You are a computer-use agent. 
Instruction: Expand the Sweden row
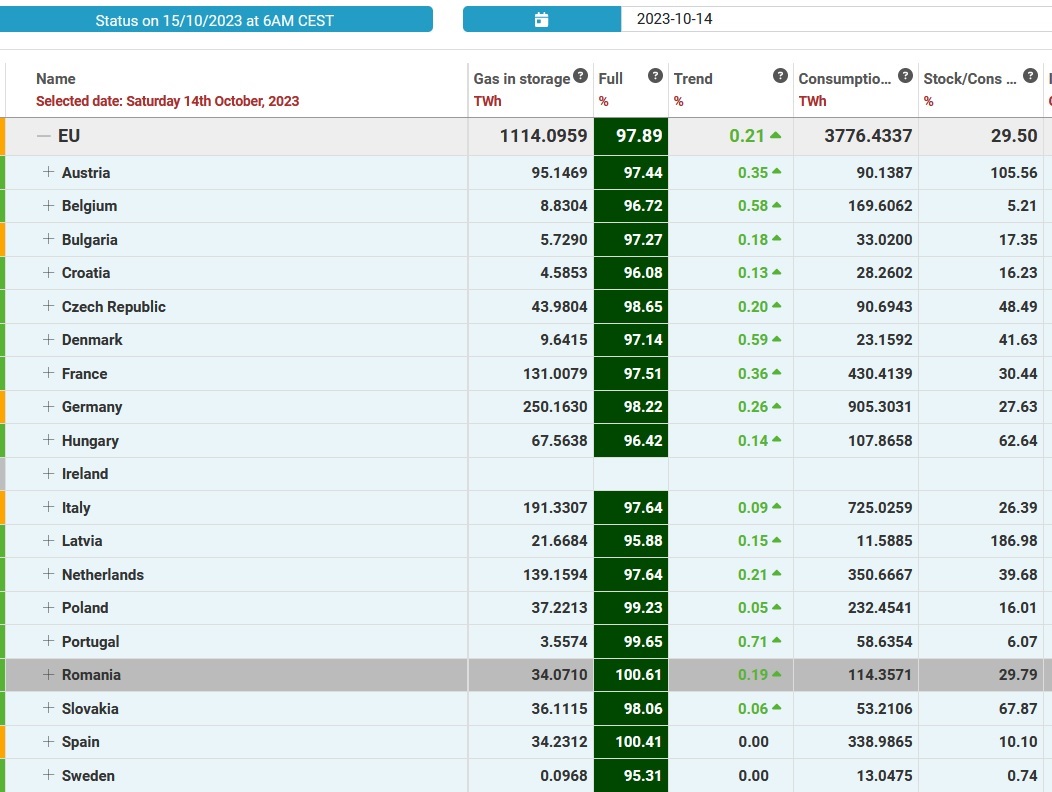point(48,775)
